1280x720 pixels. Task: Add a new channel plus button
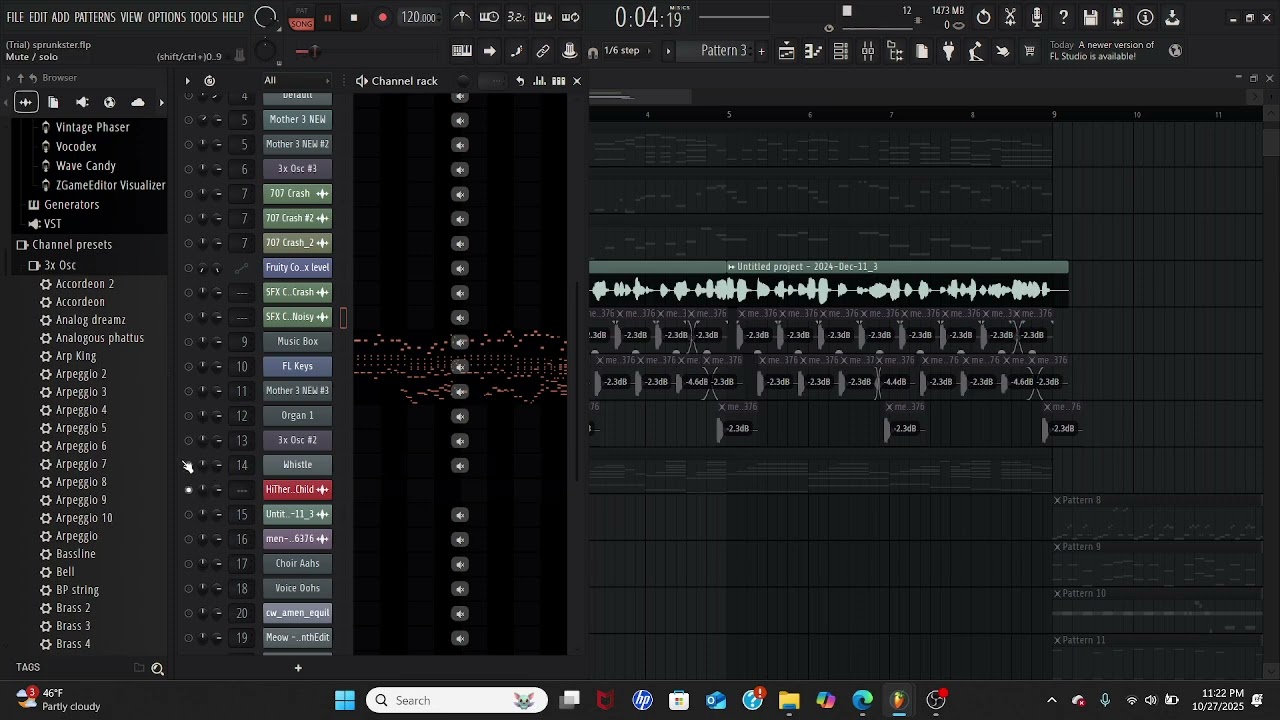pos(298,668)
